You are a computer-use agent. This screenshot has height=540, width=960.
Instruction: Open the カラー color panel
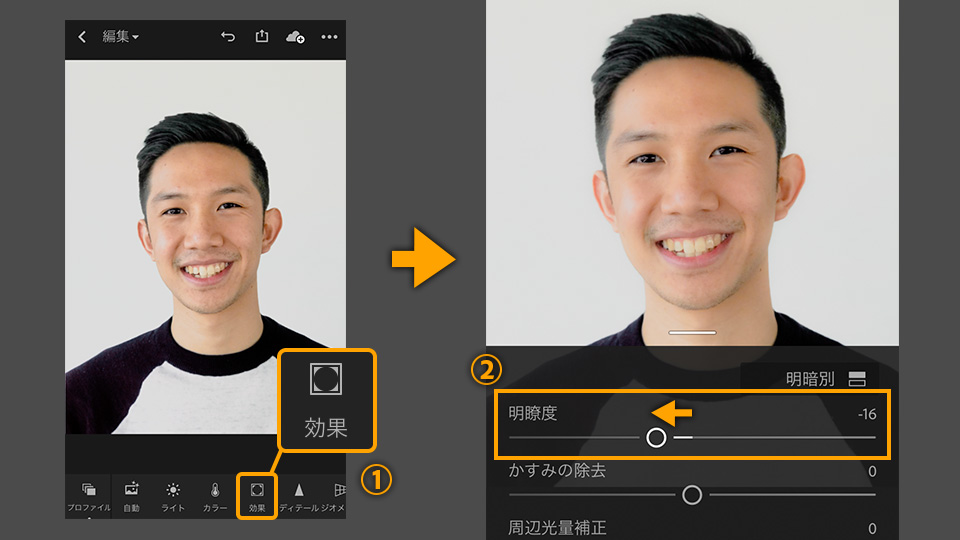(x=215, y=497)
